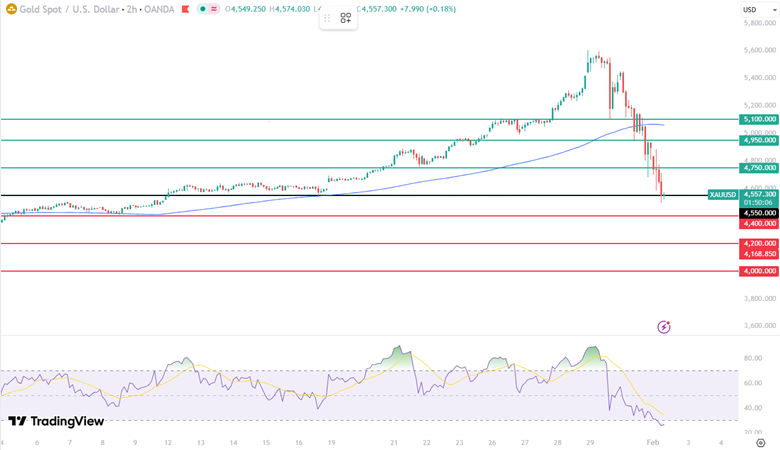
Task: Click the gold symbol logo icon
Action: pos(11,10)
